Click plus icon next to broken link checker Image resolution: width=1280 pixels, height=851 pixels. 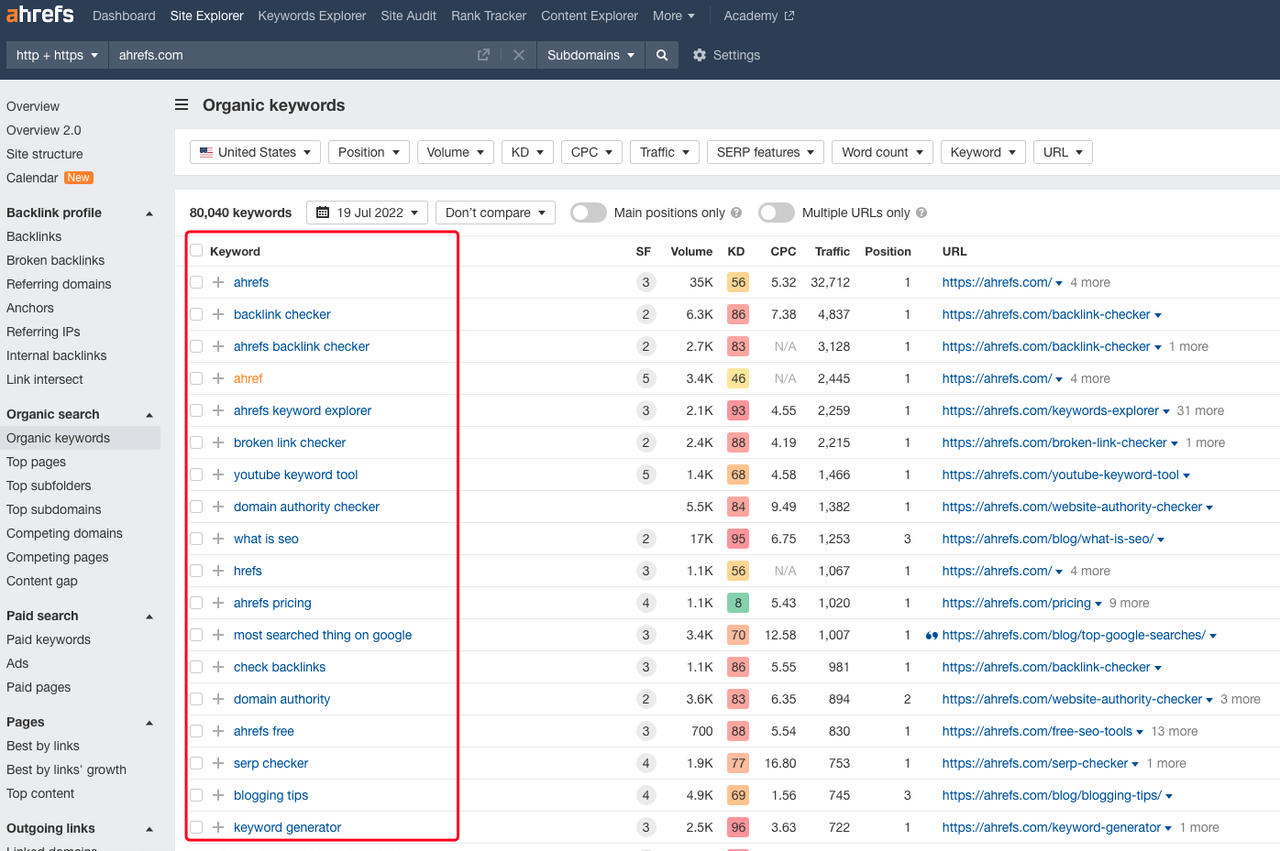[218, 442]
